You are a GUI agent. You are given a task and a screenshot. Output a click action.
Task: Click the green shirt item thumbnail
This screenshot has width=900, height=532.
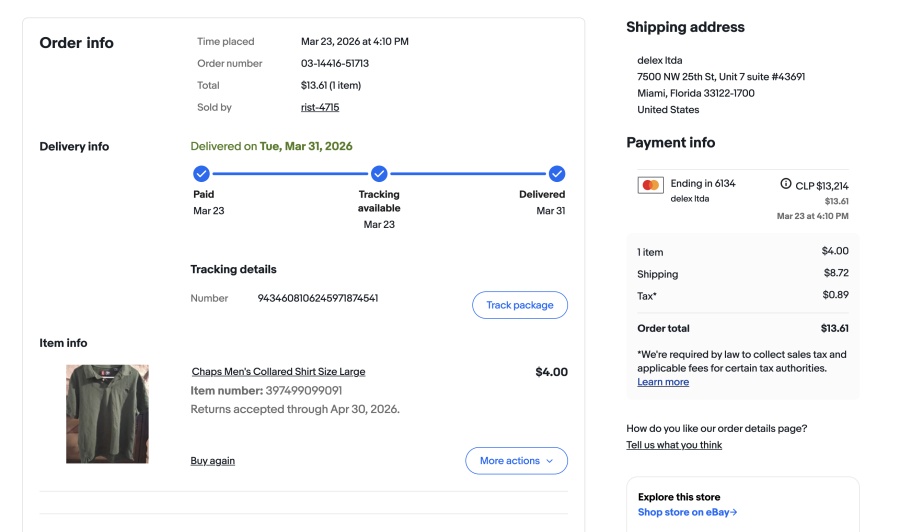click(107, 413)
